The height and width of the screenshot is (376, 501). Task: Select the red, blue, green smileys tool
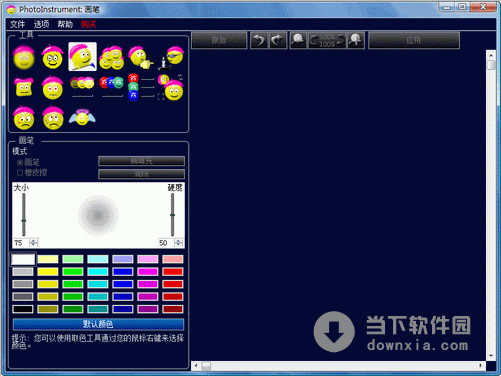[x=112, y=87]
